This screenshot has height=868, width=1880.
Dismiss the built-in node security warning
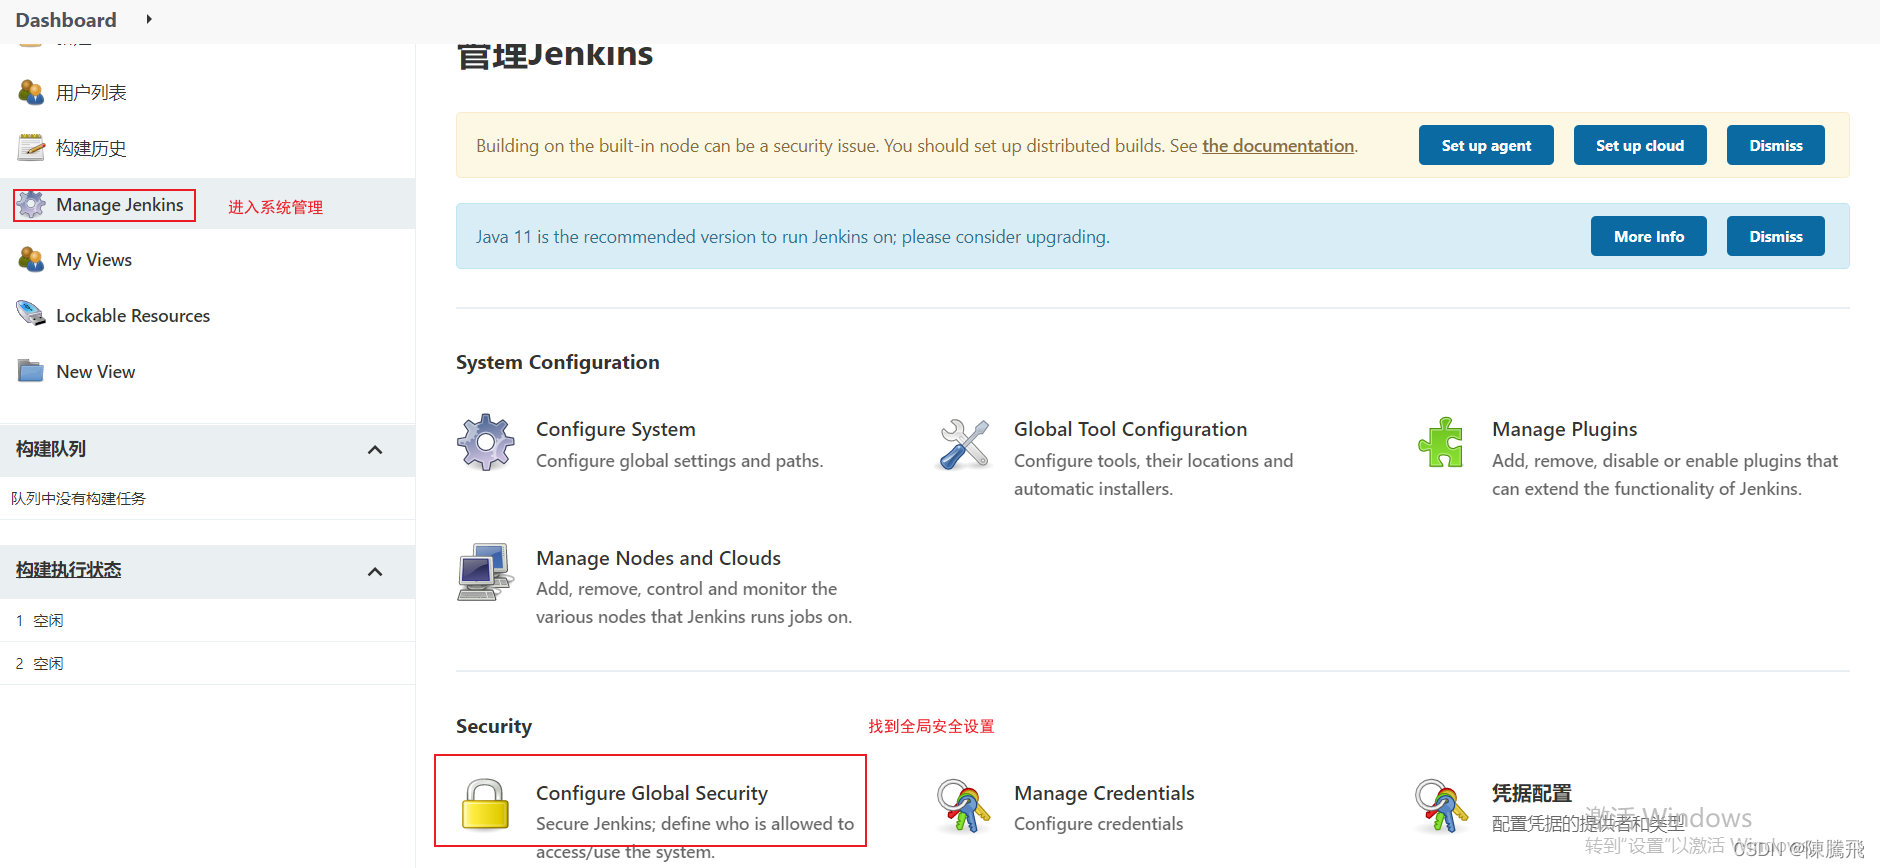pyautogui.click(x=1776, y=145)
